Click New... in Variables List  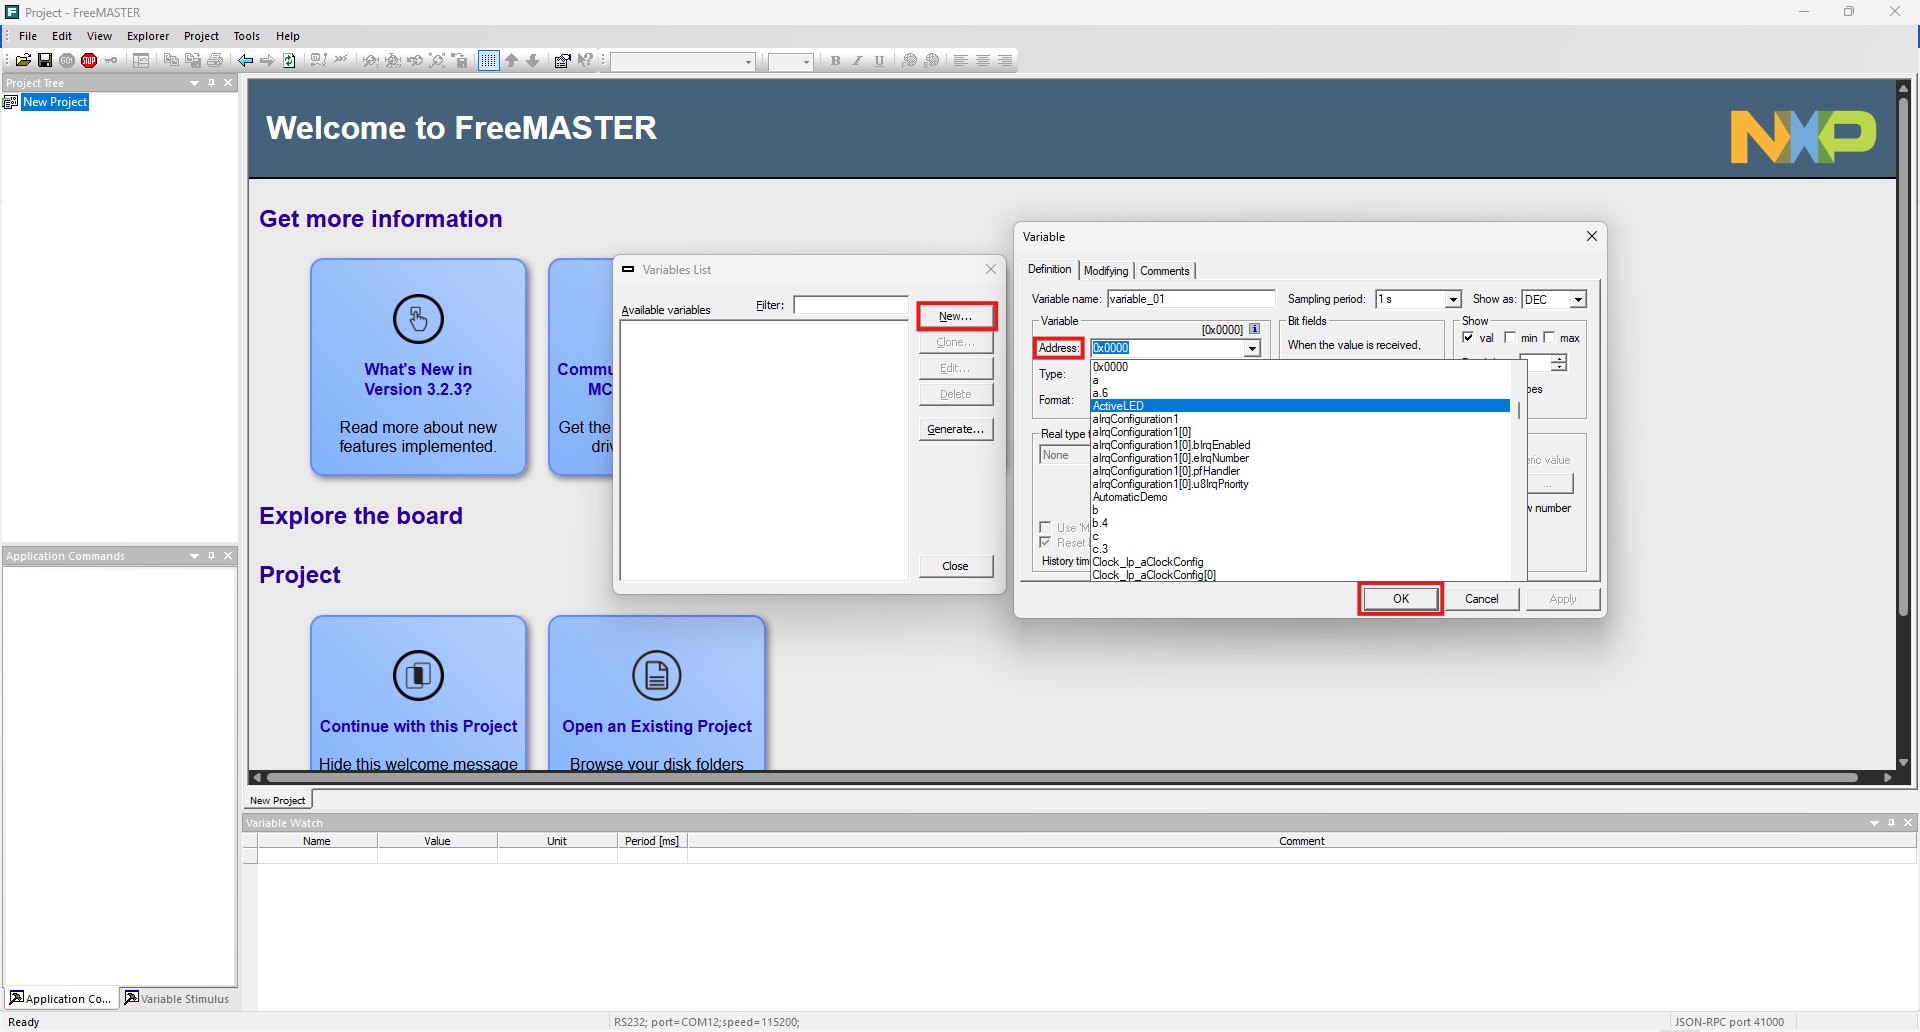tap(956, 316)
